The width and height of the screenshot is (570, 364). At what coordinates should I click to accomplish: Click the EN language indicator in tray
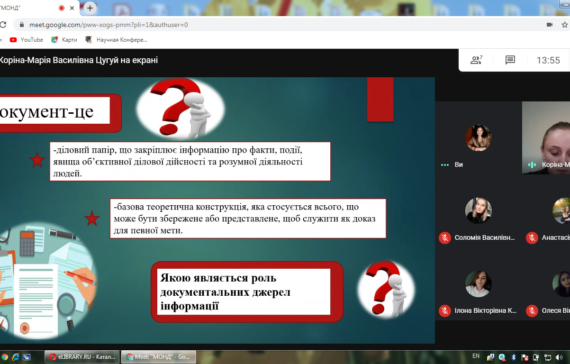coord(476,356)
